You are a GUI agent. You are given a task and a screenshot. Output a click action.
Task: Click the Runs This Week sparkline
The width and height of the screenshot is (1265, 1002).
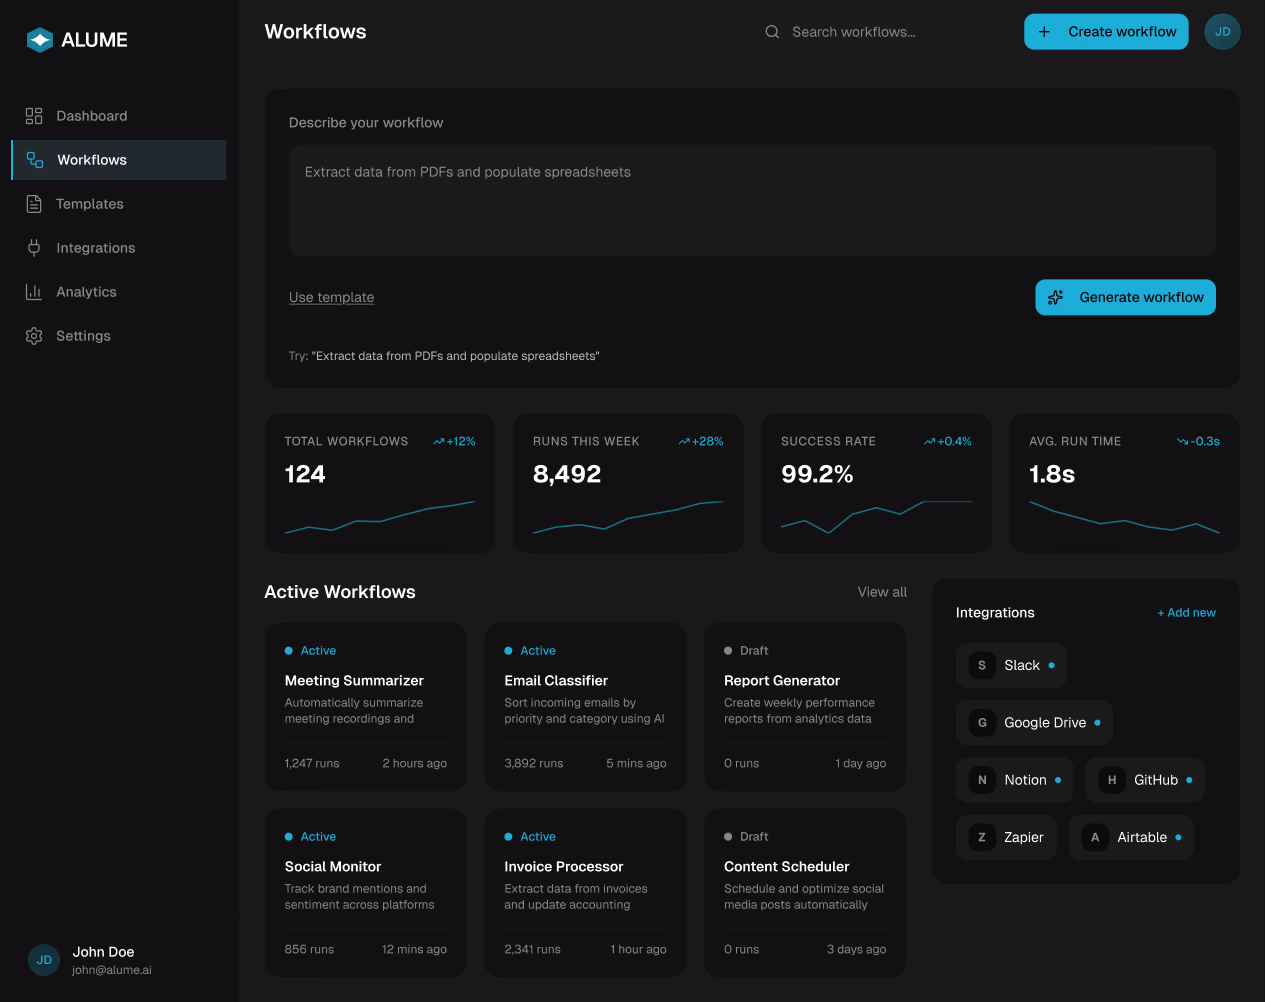point(628,517)
